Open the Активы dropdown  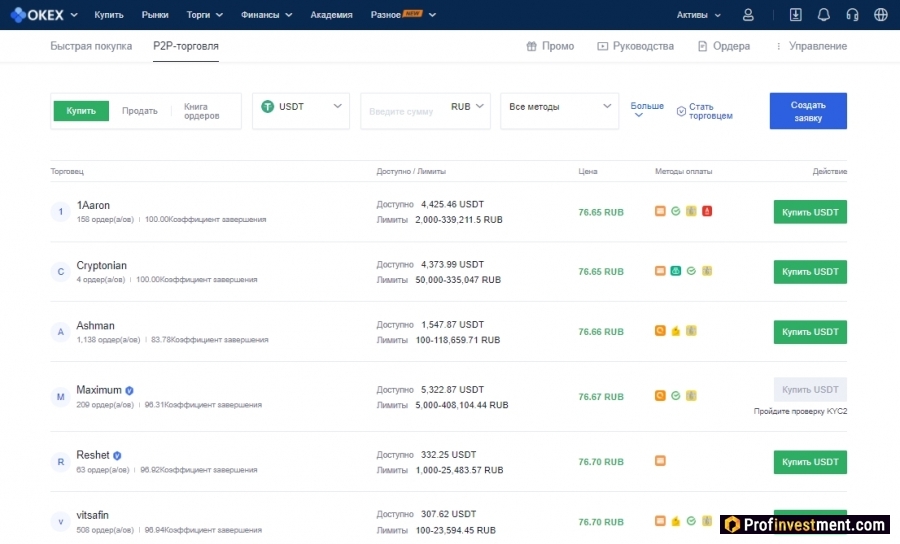click(698, 15)
